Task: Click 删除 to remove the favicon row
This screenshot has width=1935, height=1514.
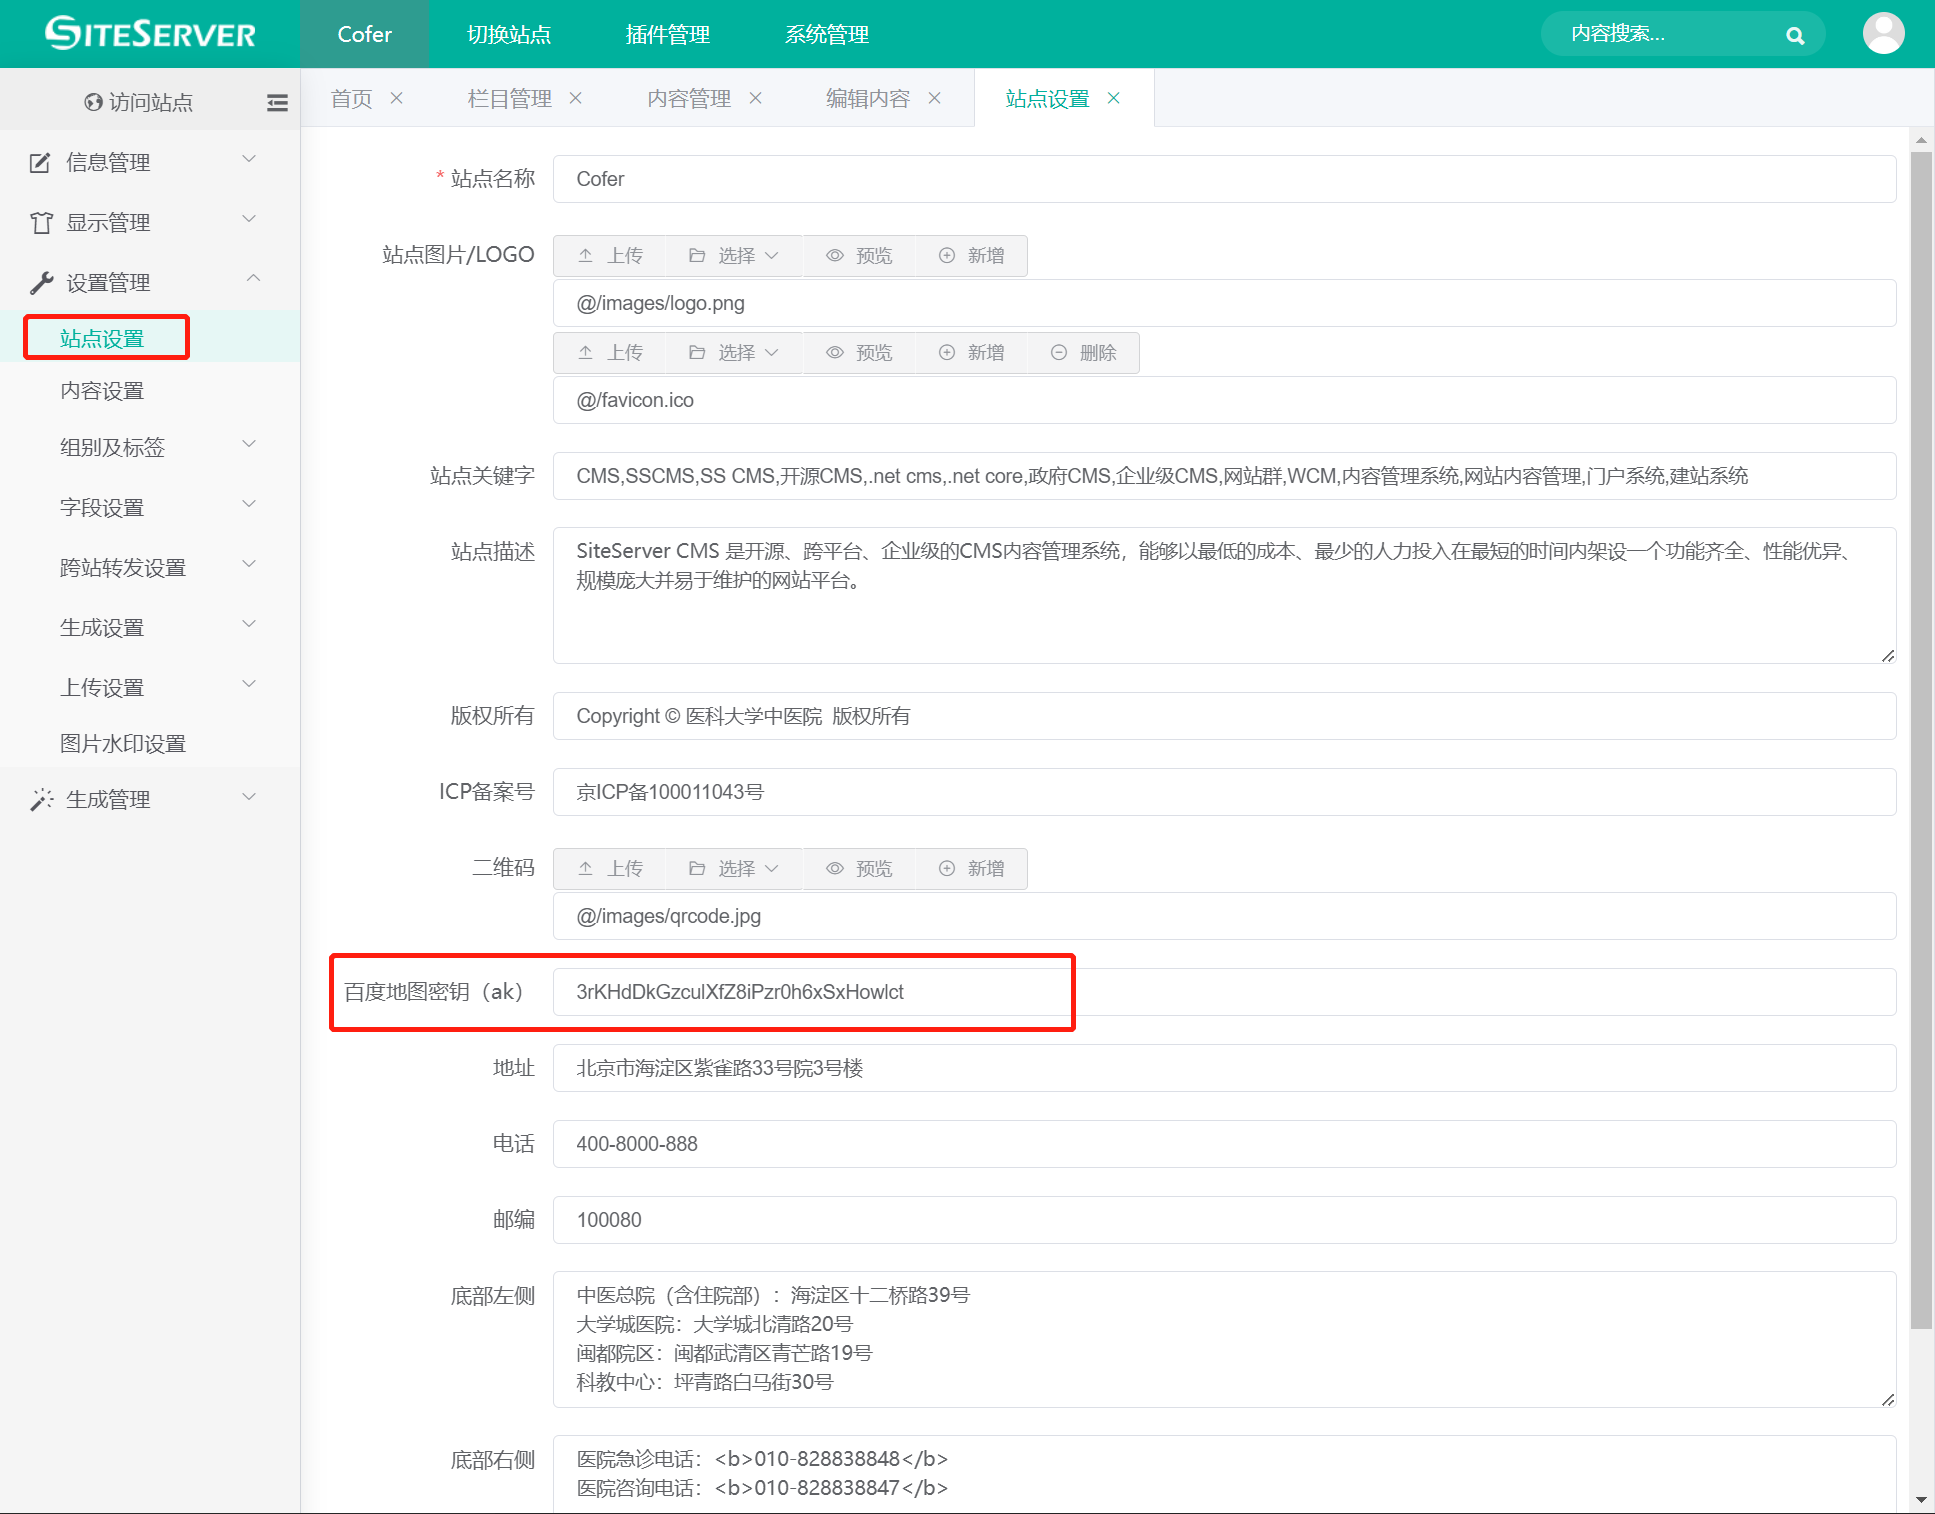Action: point(1083,353)
